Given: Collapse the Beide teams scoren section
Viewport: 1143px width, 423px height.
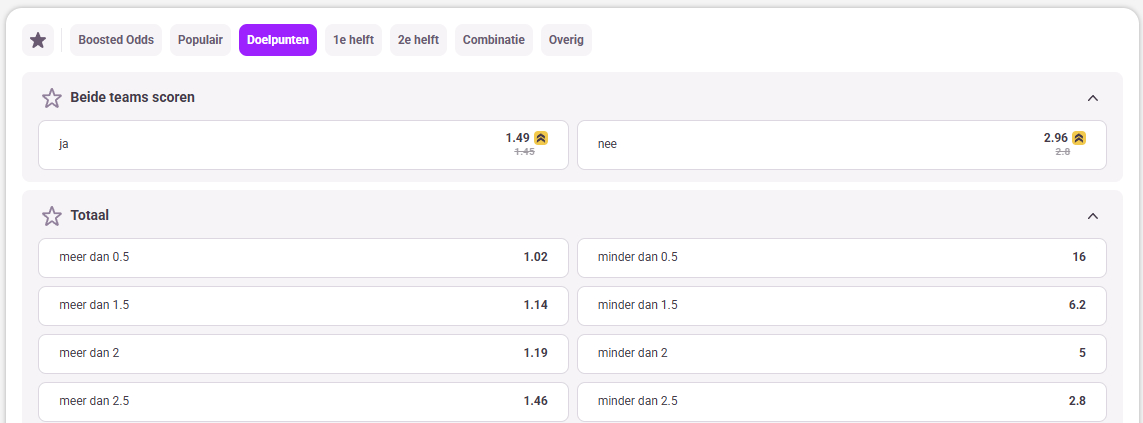Looking at the screenshot, I should [x=1092, y=98].
